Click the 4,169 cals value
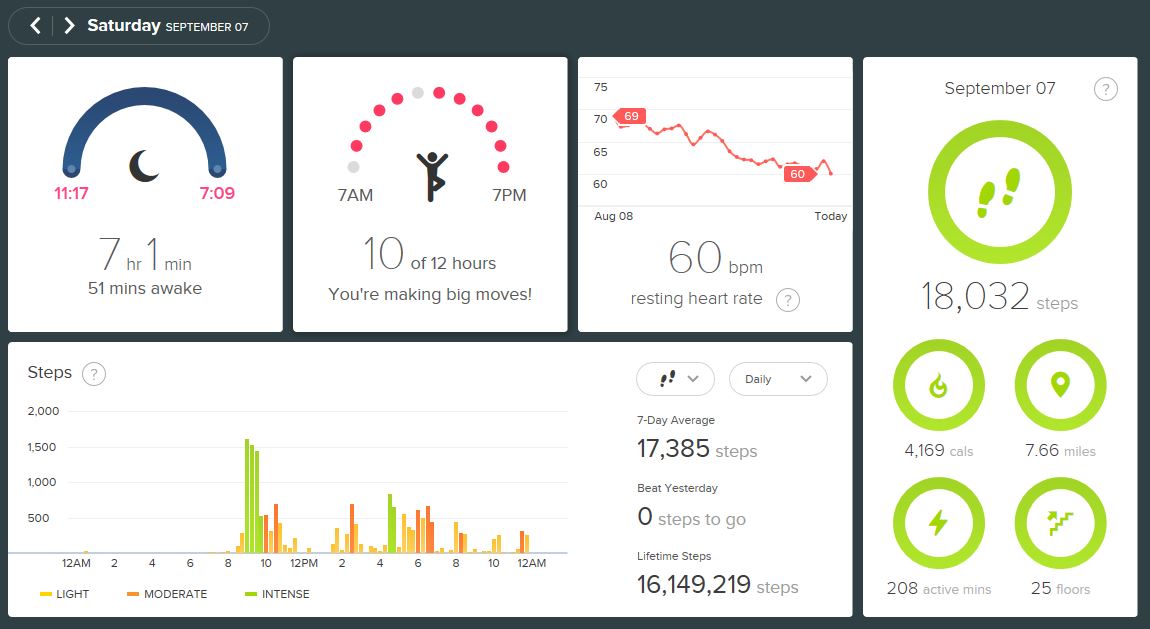The height and width of the screenshot is (629, 1150). pos(939,450)
